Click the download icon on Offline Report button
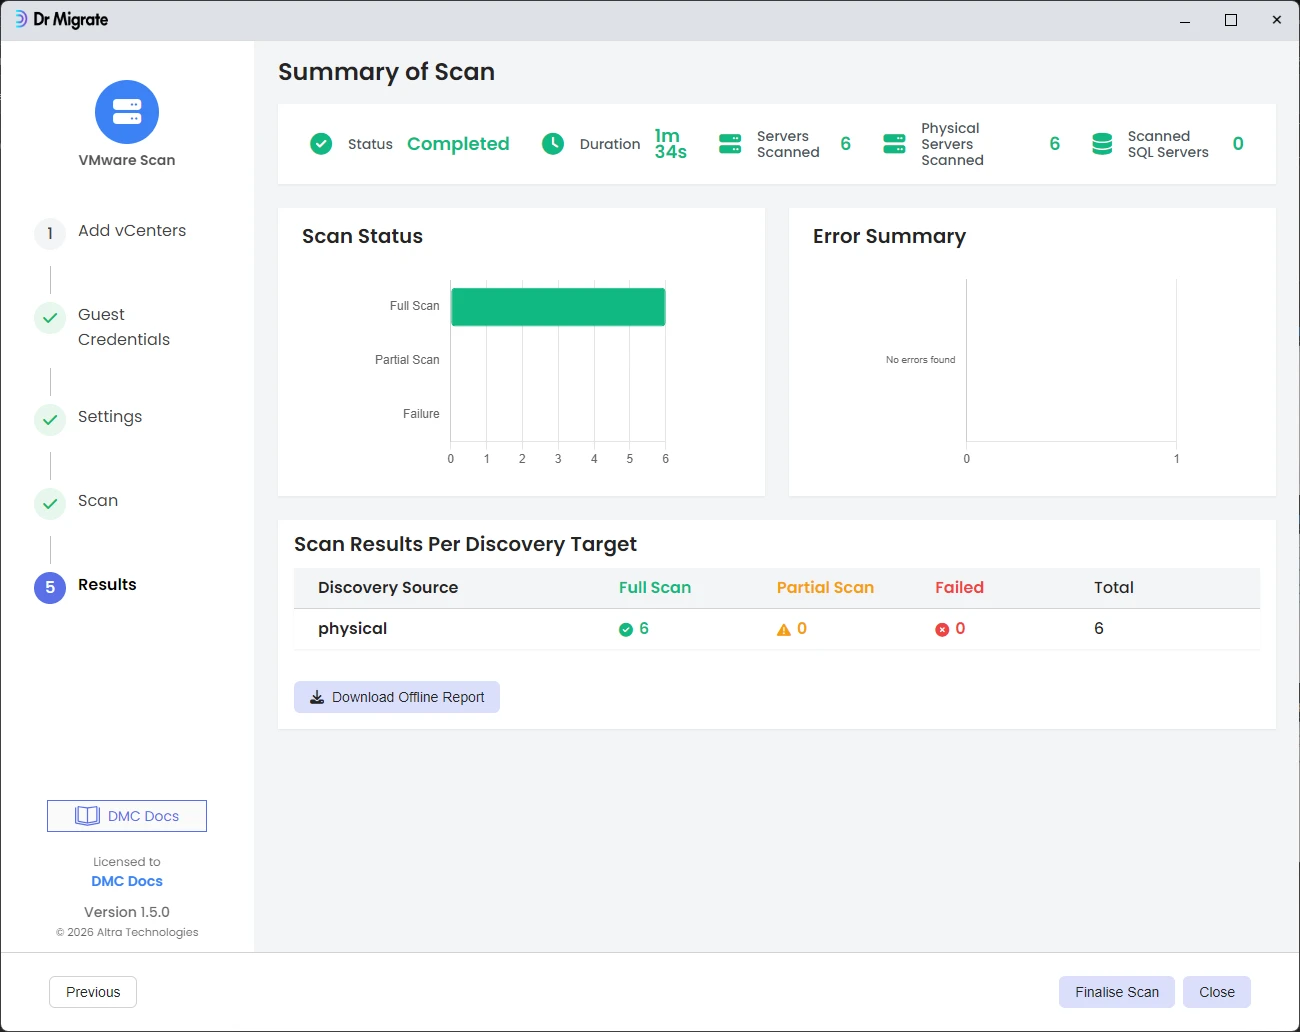This screenshot has height=1032, width=1300. point(317,697)
